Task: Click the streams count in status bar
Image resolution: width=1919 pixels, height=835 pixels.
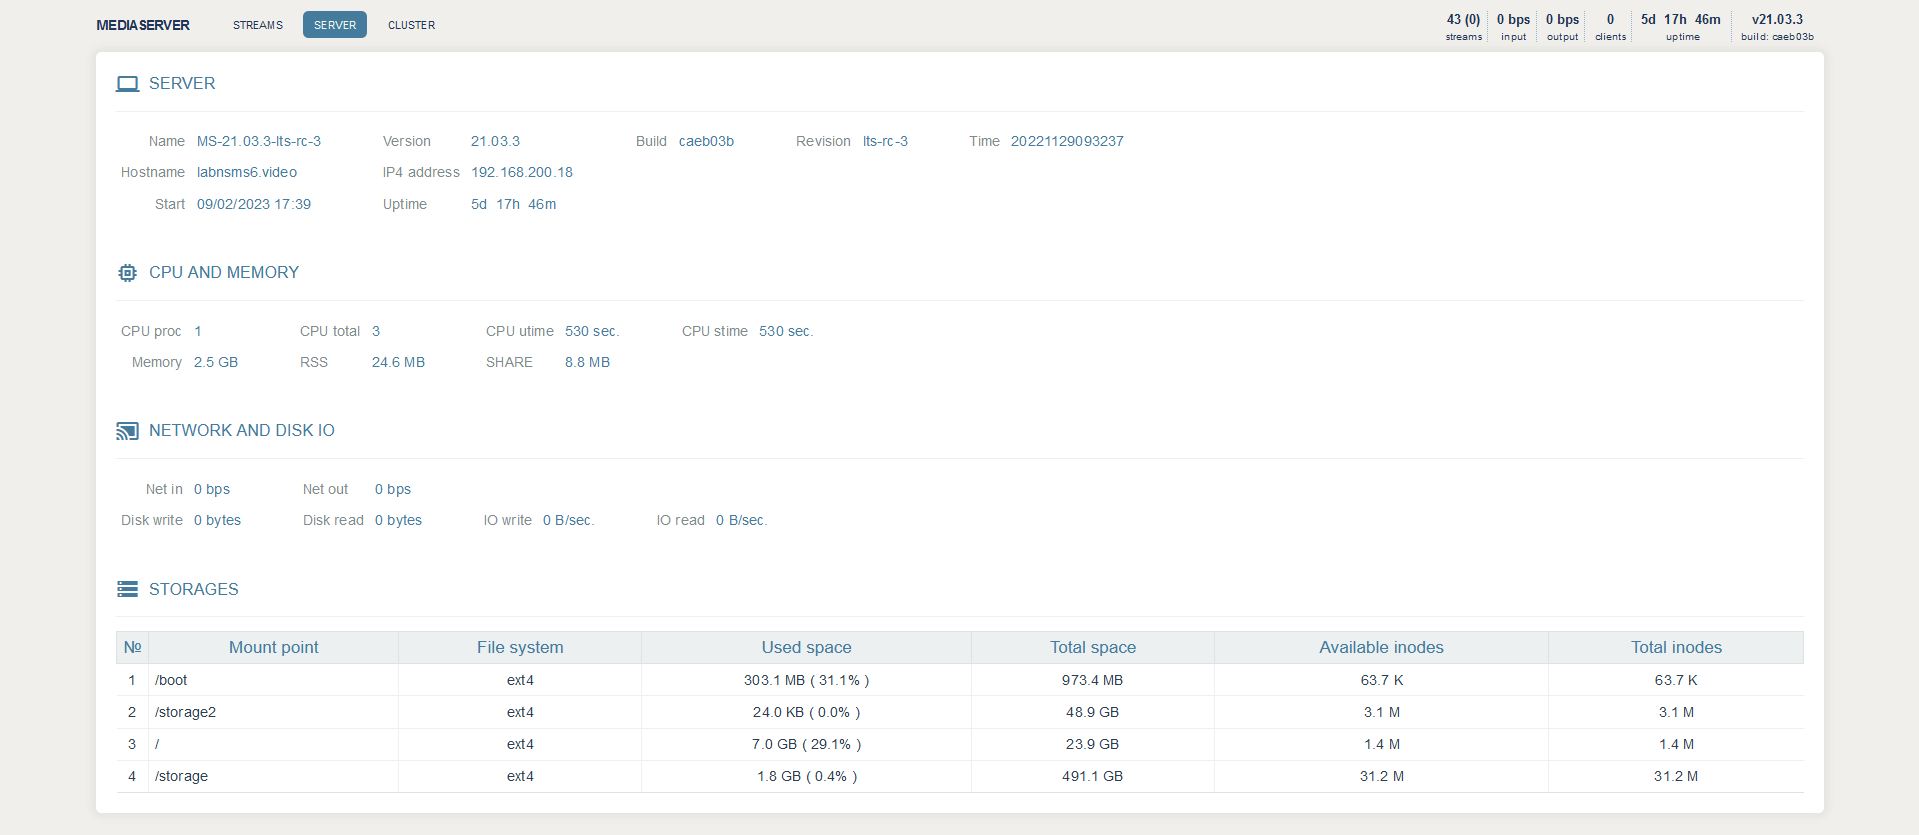Action: click(x=1463, y=26)
